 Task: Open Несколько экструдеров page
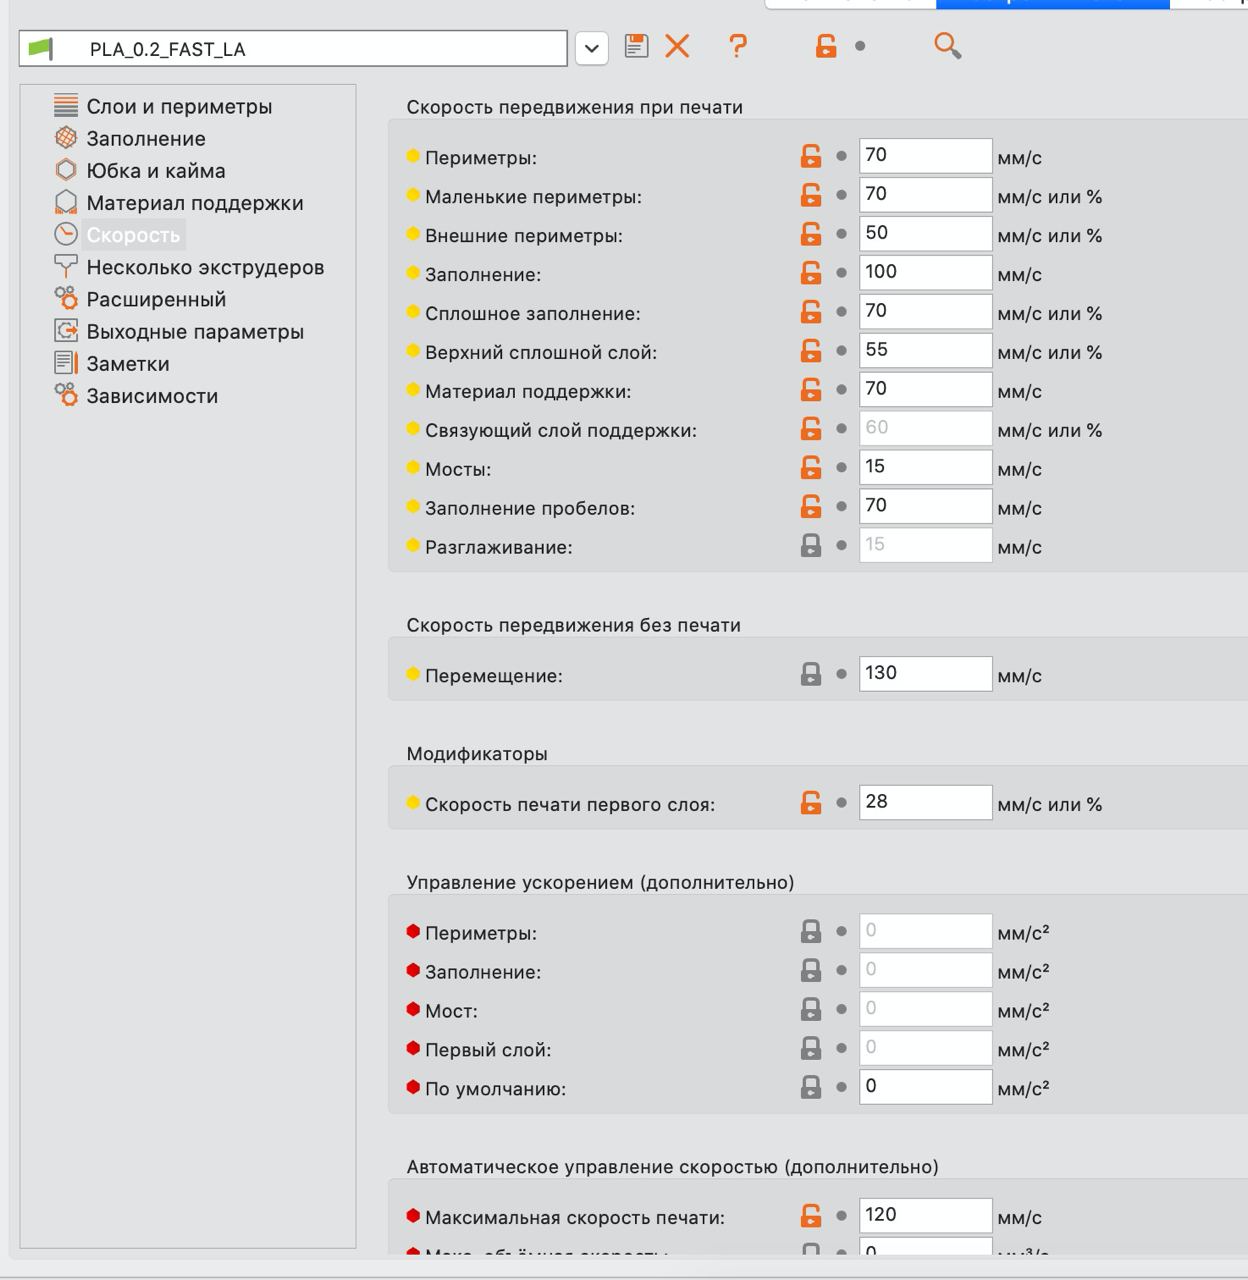tap(205, 267)
